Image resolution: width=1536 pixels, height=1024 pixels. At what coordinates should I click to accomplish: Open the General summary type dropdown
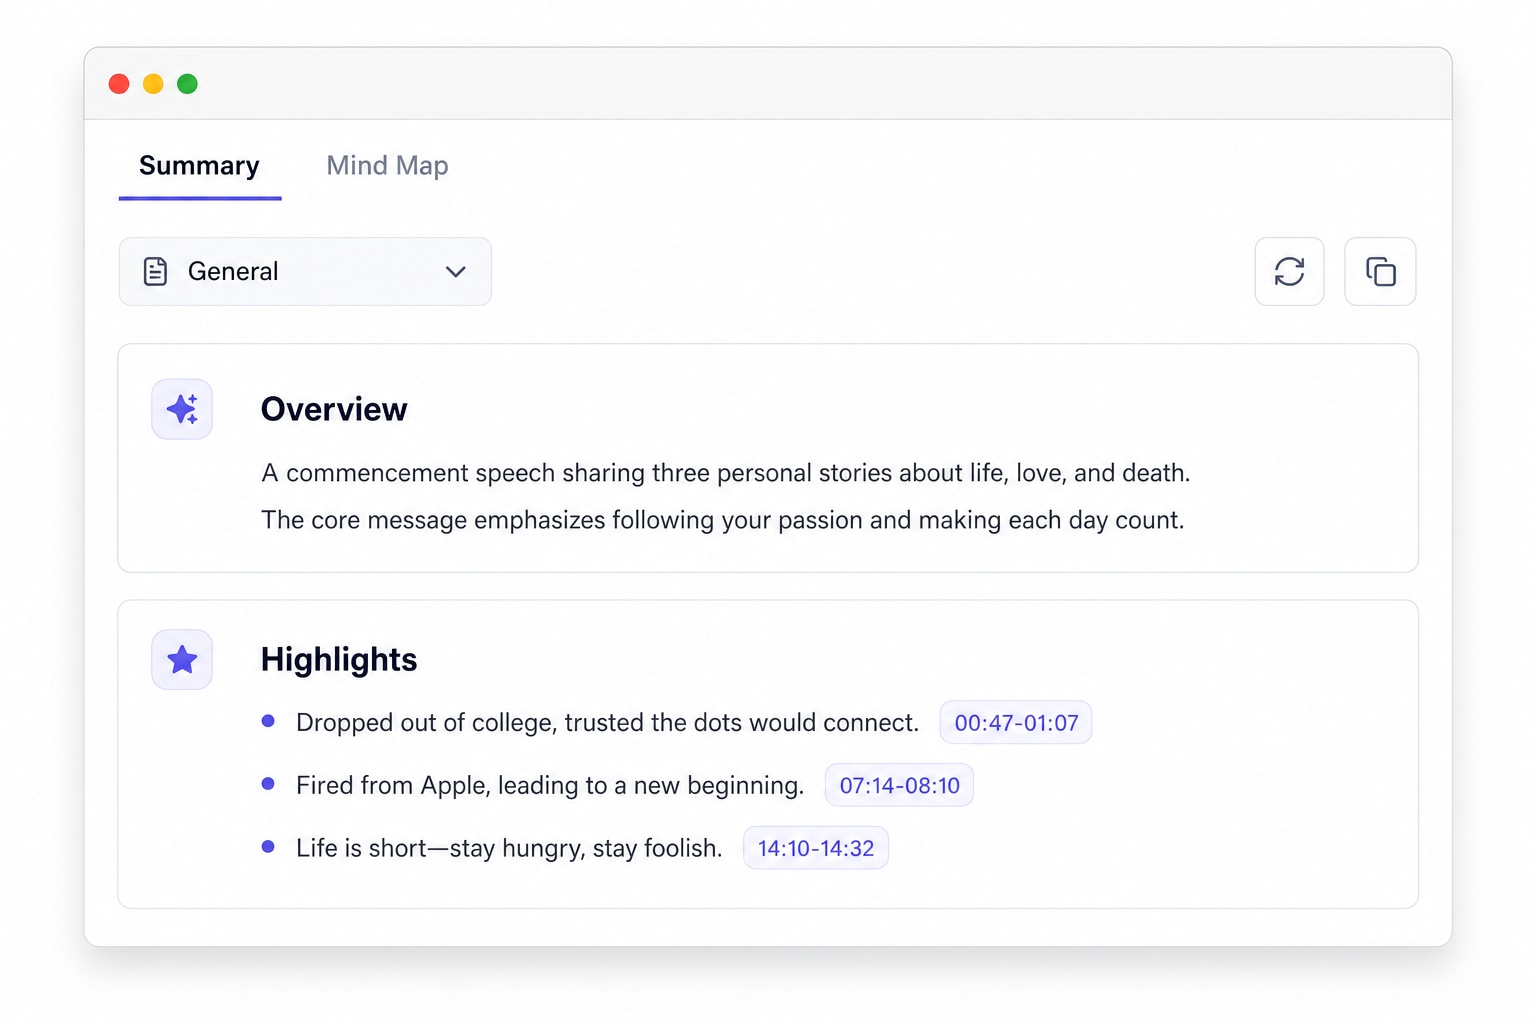coord(305,271)
